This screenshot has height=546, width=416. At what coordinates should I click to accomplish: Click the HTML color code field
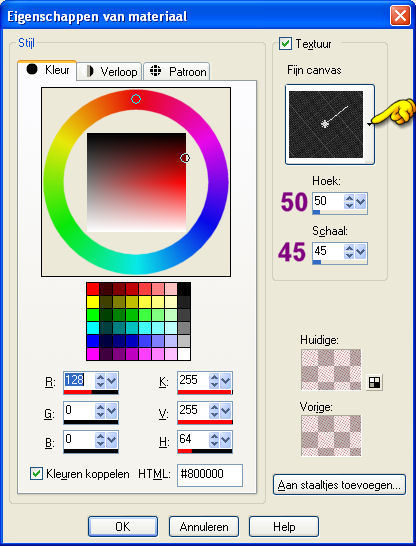pyautogui.click(x=210, y=475)
